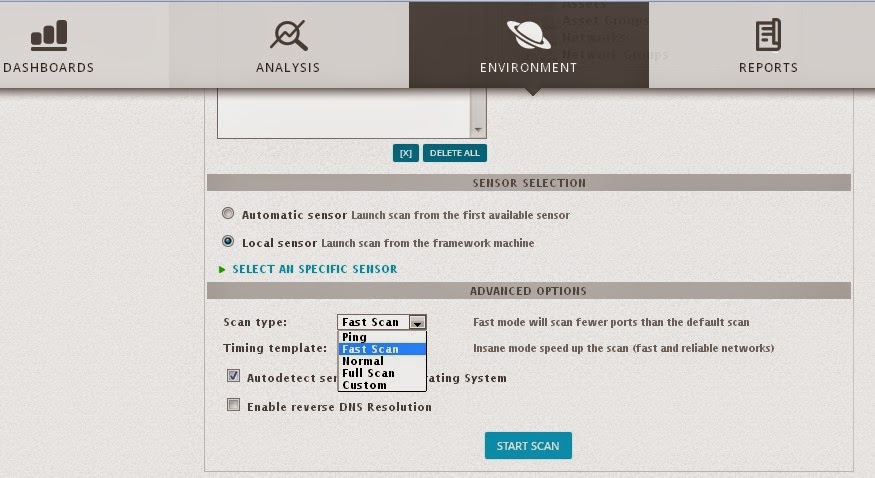The image size is (875, 478).
Task: Open Analysis via the magnifier icon
Action: (x=288, y=35)
